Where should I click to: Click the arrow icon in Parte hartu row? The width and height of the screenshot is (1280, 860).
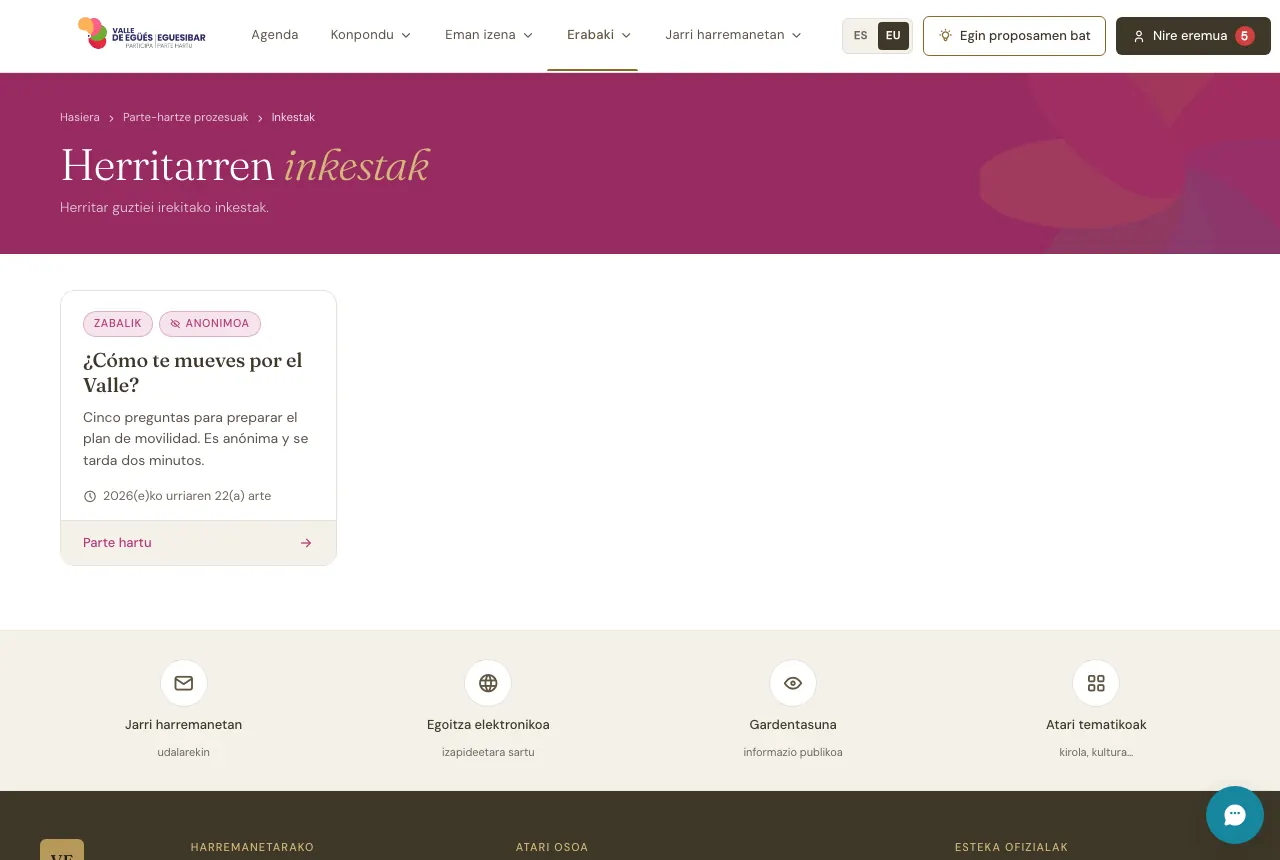coord(306,543)
